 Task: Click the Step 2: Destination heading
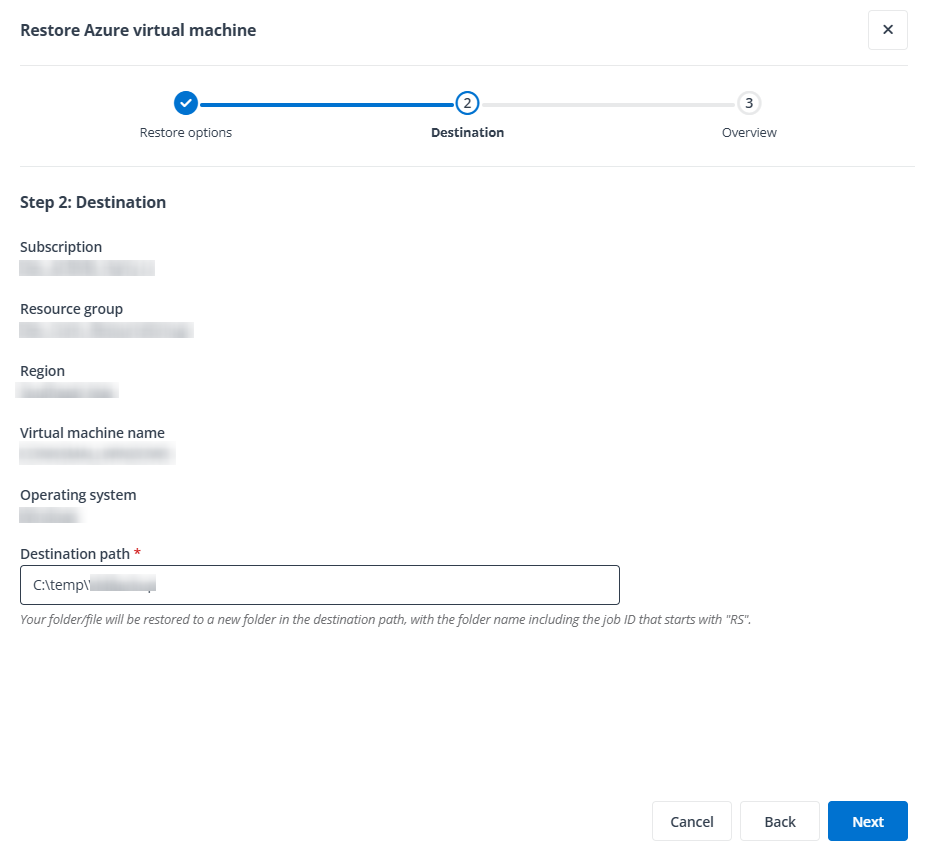click(x=93, y=202)
